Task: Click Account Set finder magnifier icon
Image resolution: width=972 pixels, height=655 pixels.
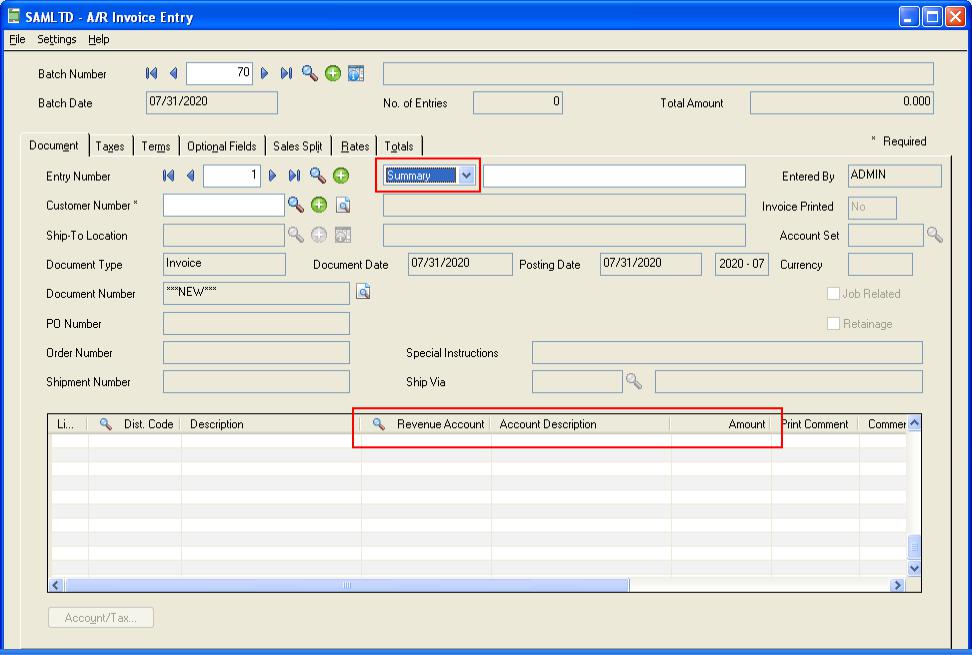Action: click(934, 235)
